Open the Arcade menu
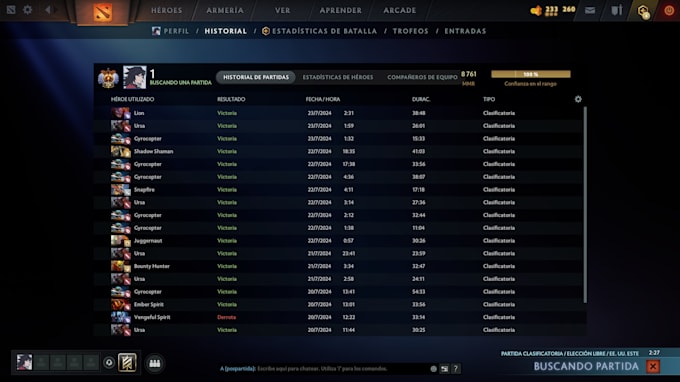 pyautogui.click(x=399, y=10)
